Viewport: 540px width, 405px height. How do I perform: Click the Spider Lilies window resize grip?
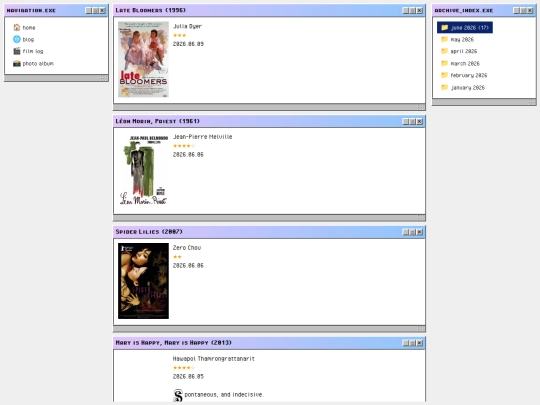(421, 329)
